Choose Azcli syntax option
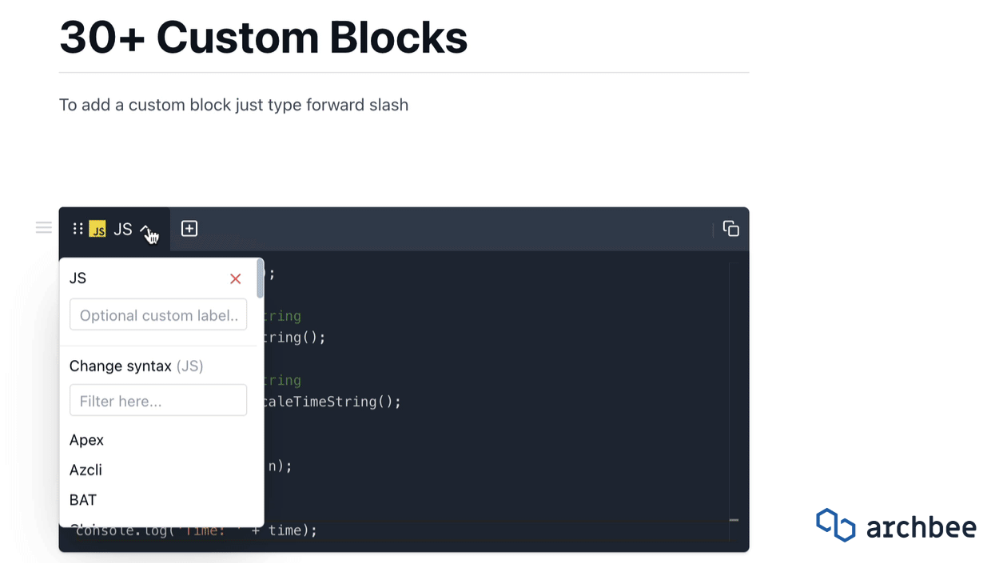The height and width of the screenshot is (563, 1005). coord(86,470)
